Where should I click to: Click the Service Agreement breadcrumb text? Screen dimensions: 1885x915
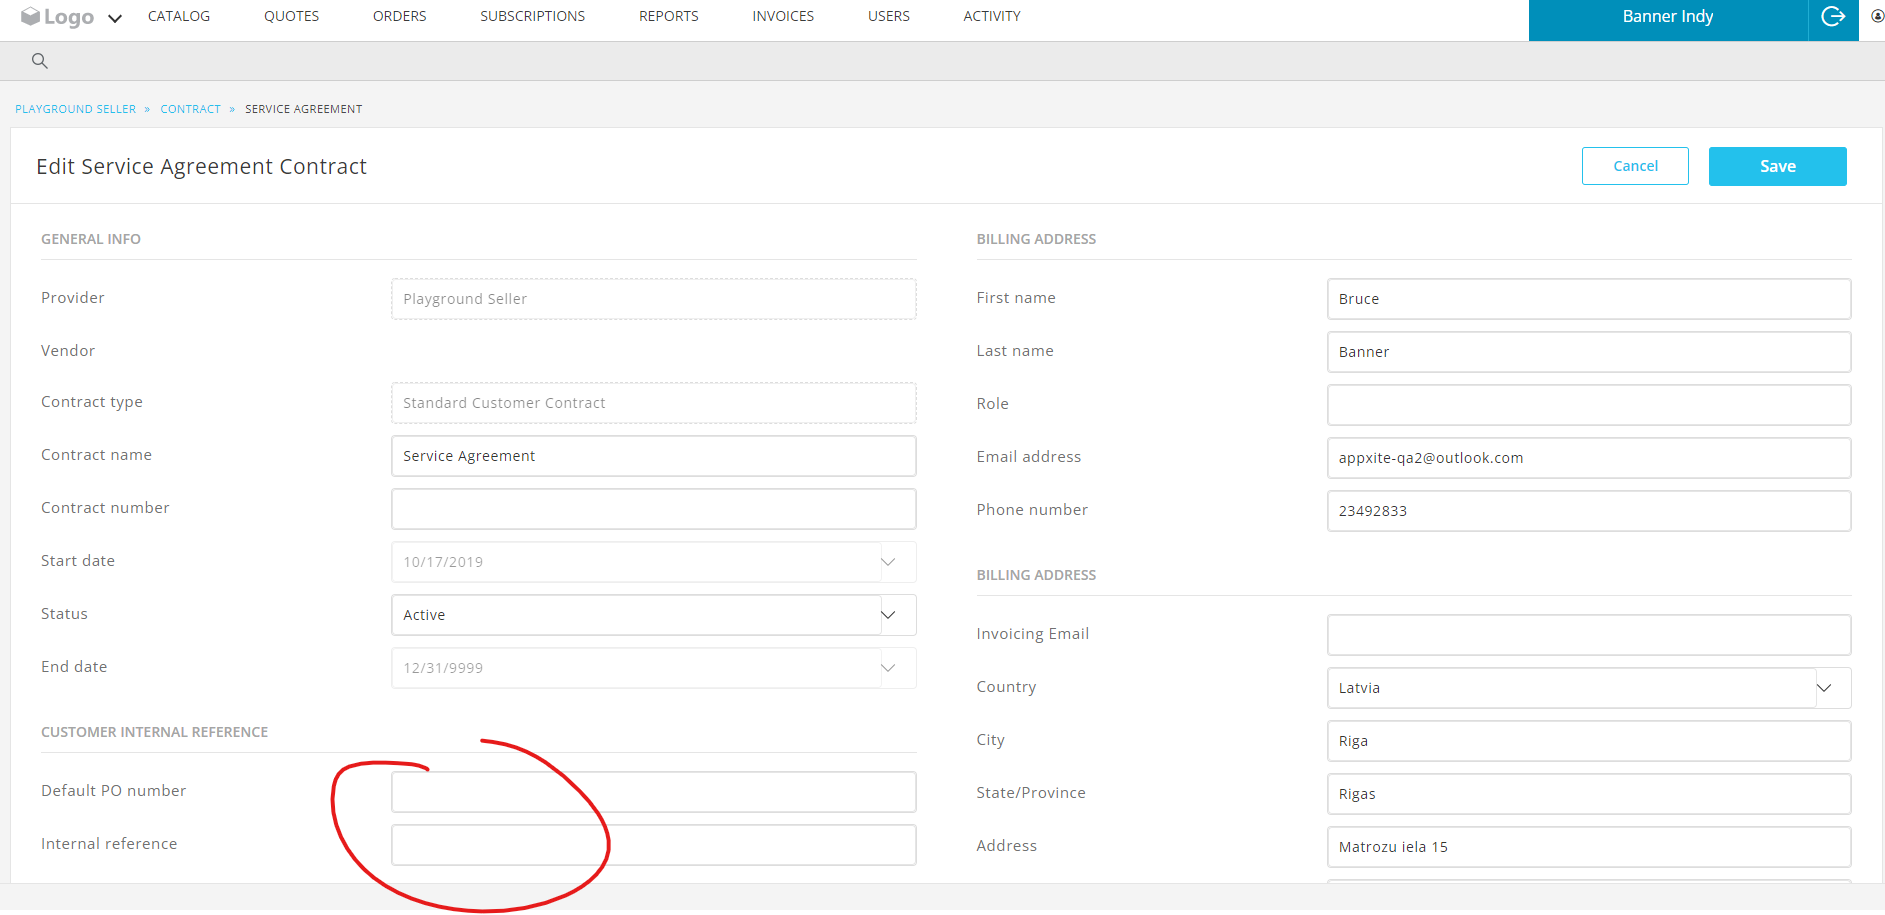[304, 109]
